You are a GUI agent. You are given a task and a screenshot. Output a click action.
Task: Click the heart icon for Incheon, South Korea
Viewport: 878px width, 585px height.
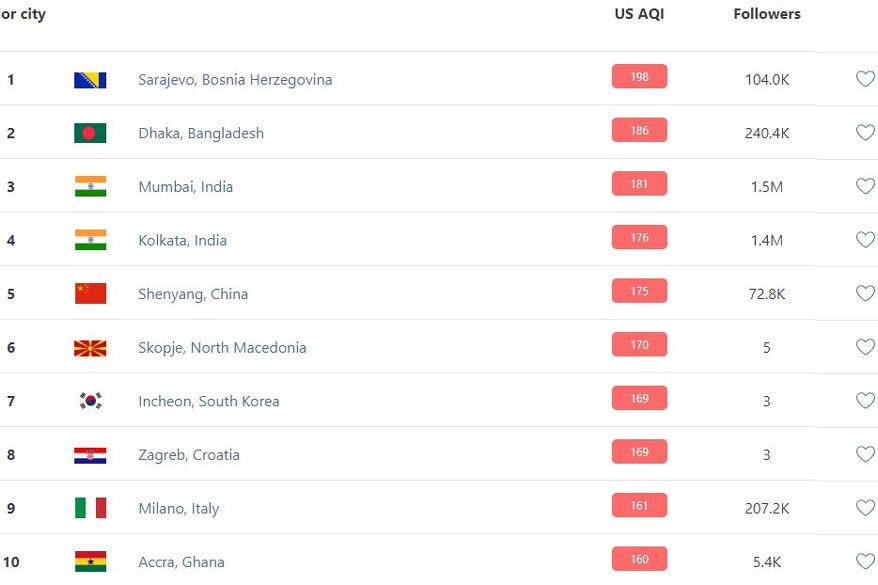coord(865,401)
